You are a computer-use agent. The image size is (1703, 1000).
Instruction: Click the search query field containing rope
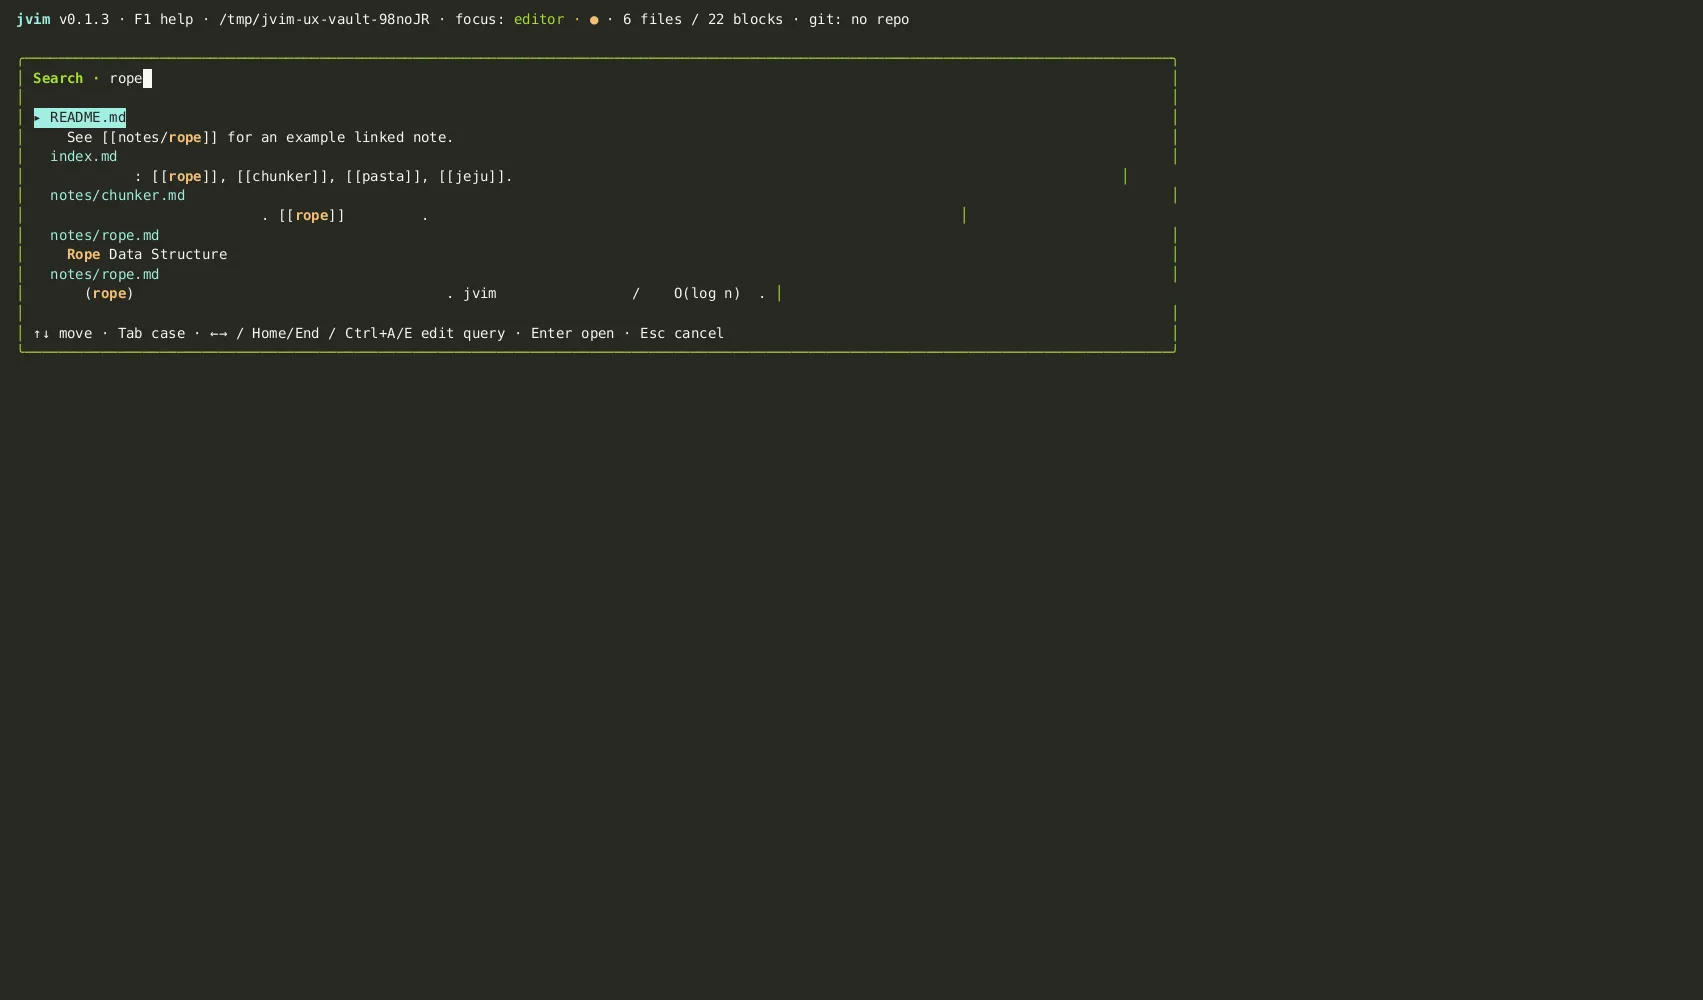130,78
